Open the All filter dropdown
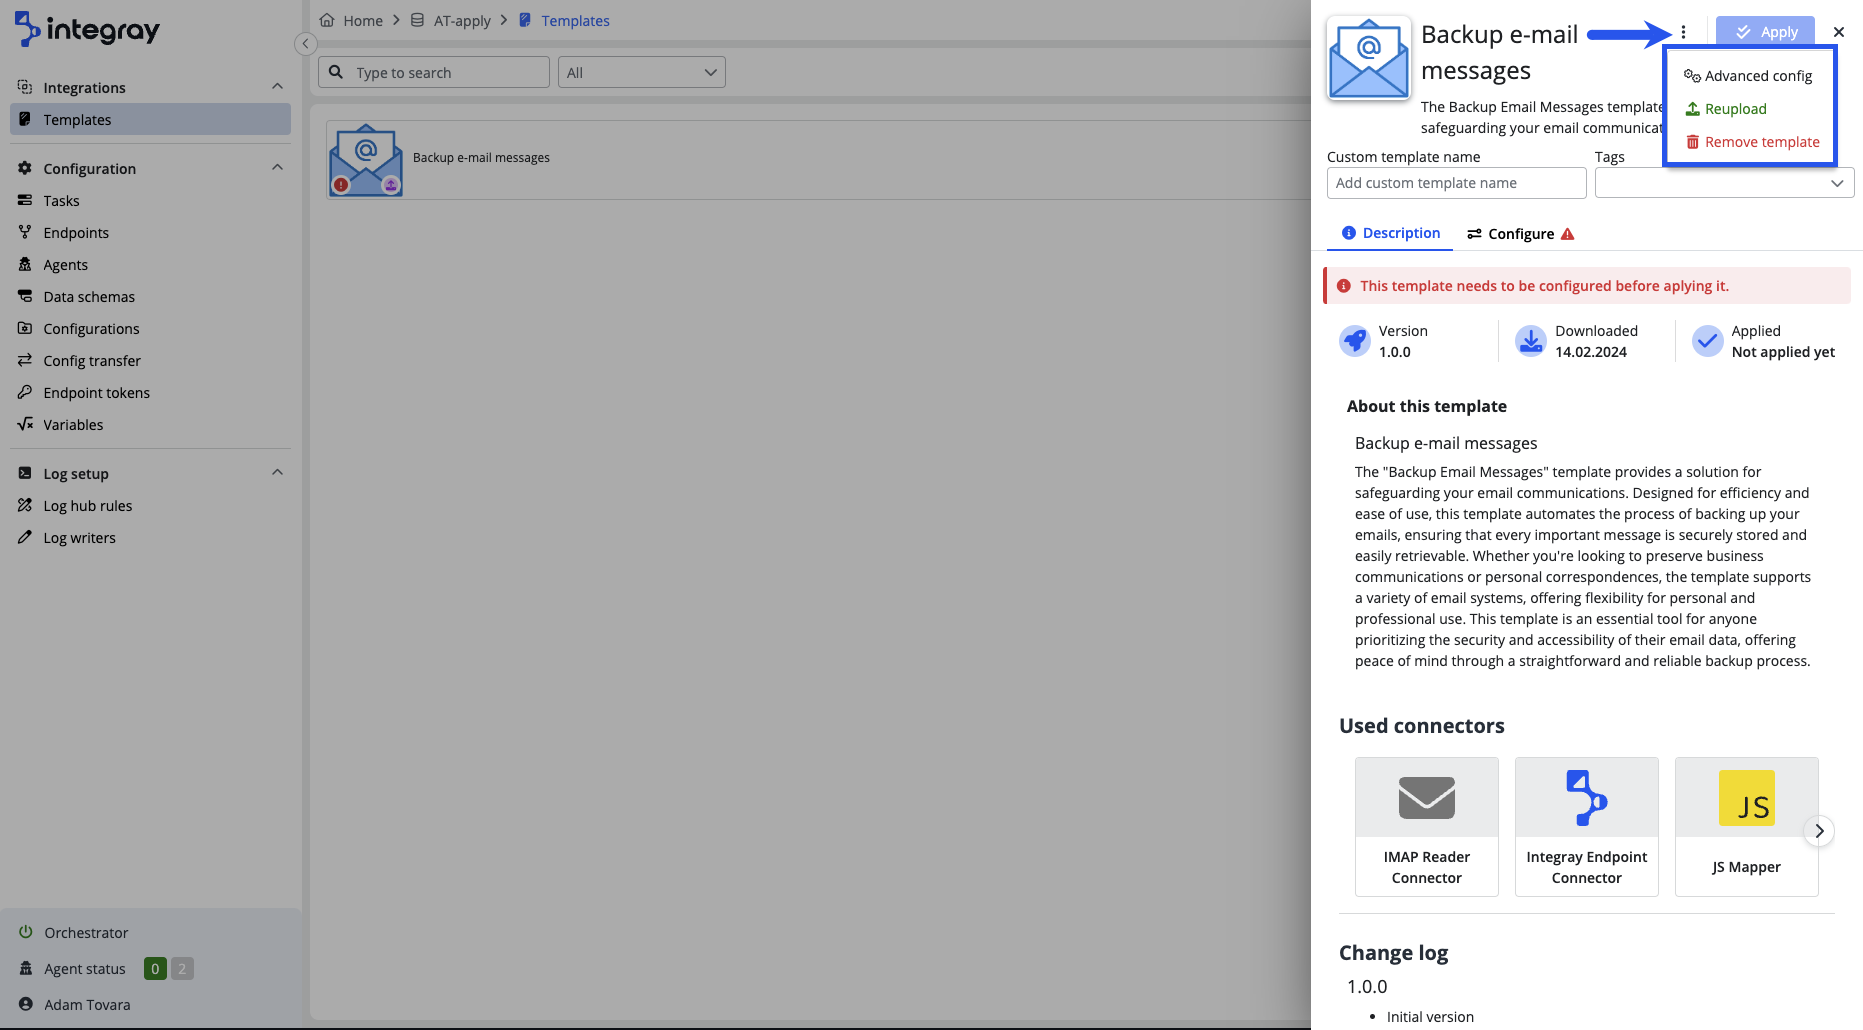This screenshot has width=1863, height=1030. 641,72
